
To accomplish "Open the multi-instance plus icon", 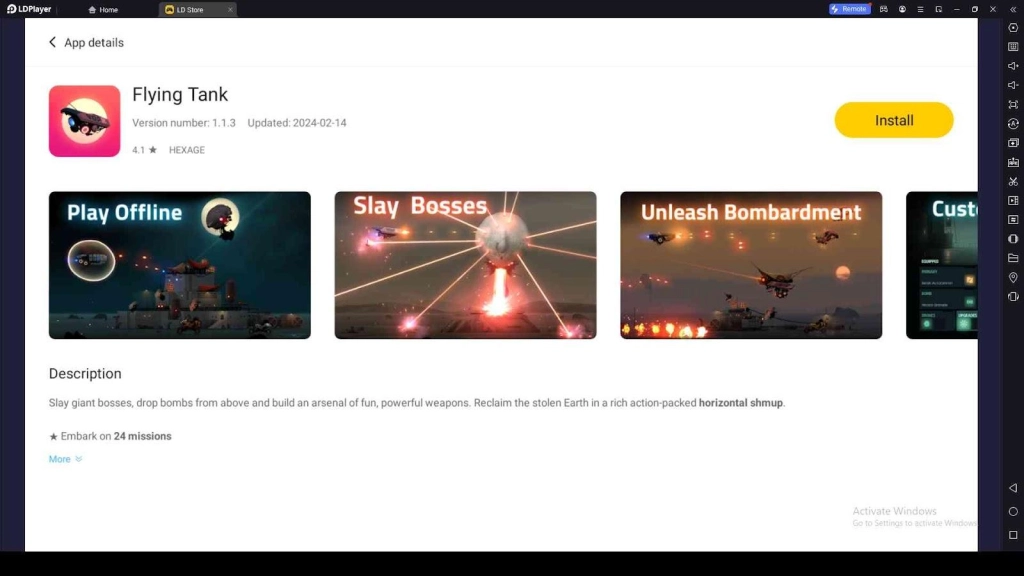I will [x=1013, y=143].
